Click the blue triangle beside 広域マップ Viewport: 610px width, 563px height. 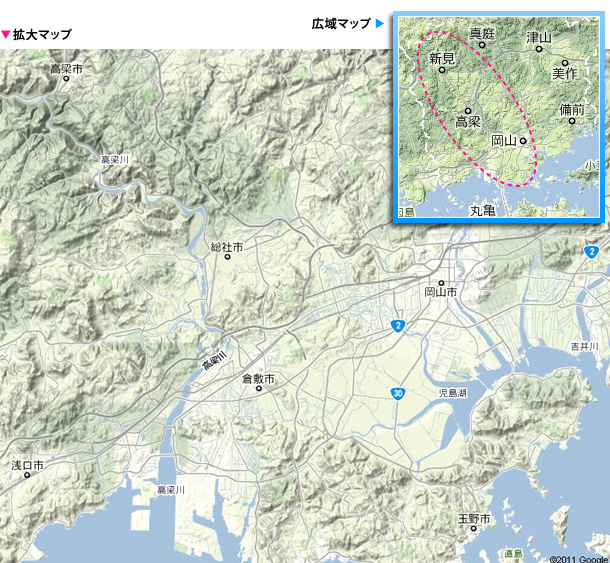pyautogui.click(x=380, y=23)
